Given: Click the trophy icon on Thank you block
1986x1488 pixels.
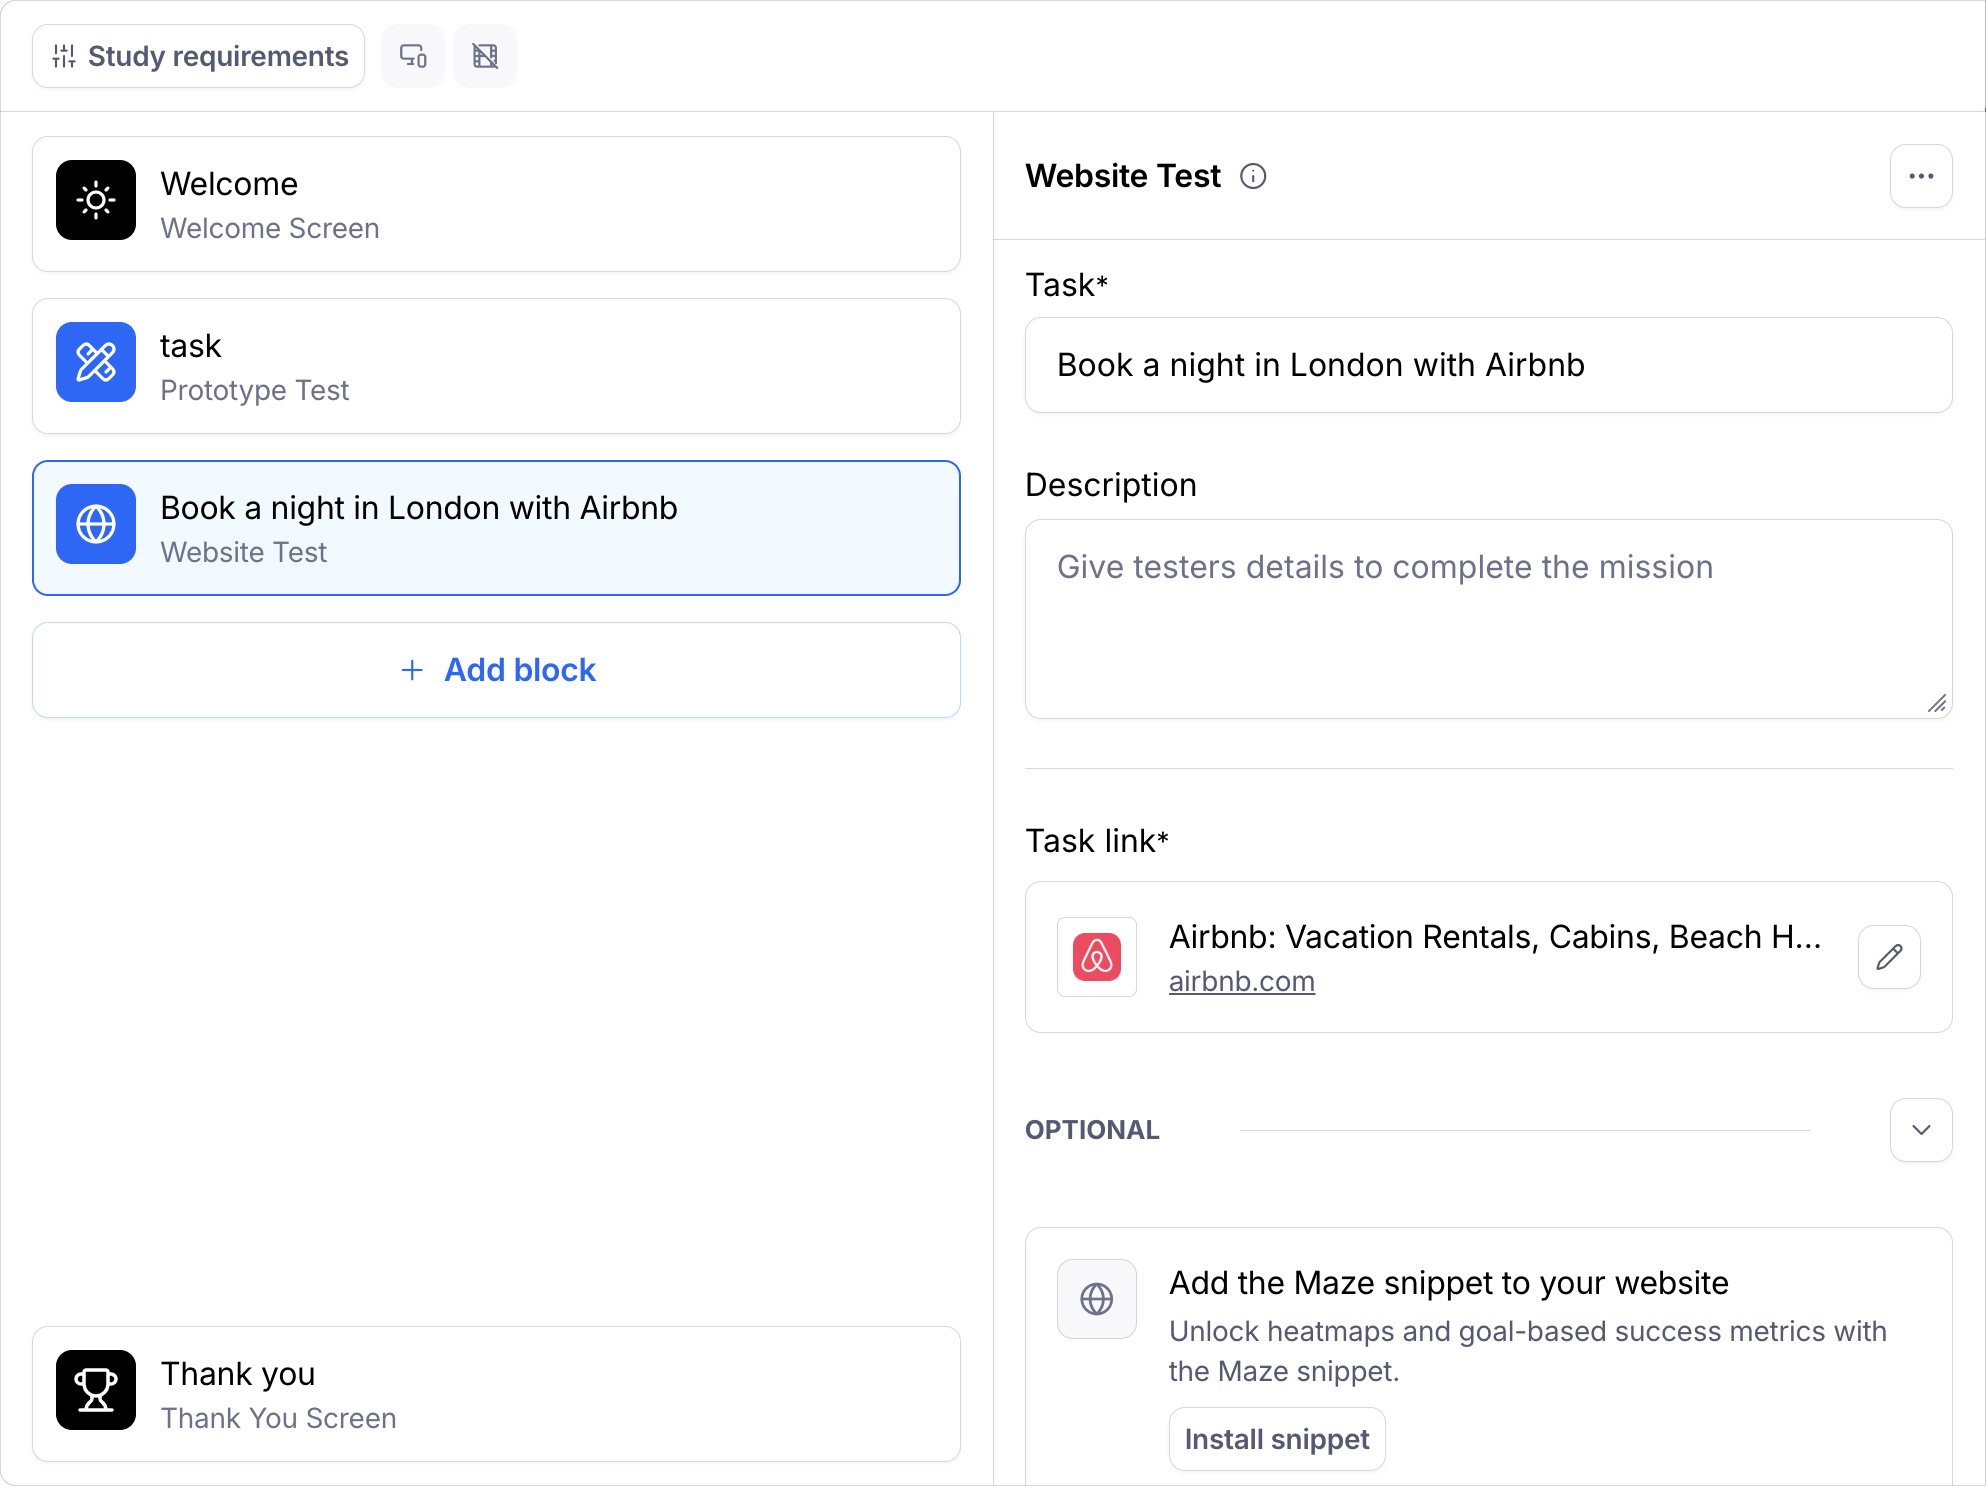Looking at the screenshot, I should point(96,1390).
